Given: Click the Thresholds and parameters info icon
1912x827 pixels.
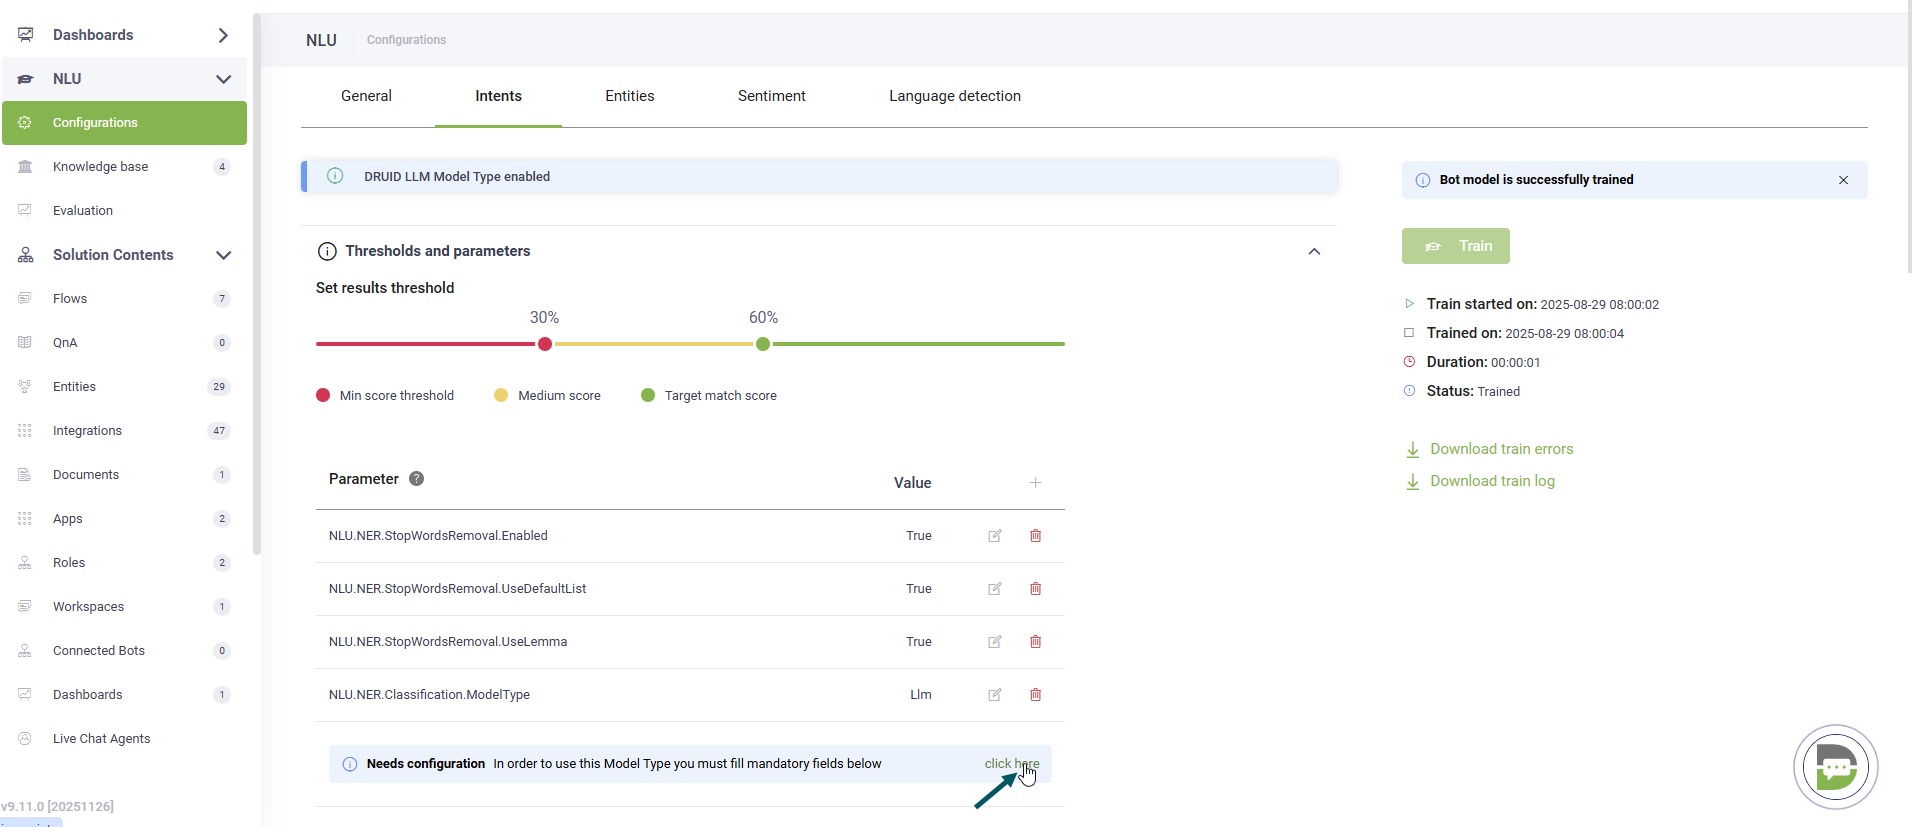Looking at the screenshot, I should click(327, 251).
